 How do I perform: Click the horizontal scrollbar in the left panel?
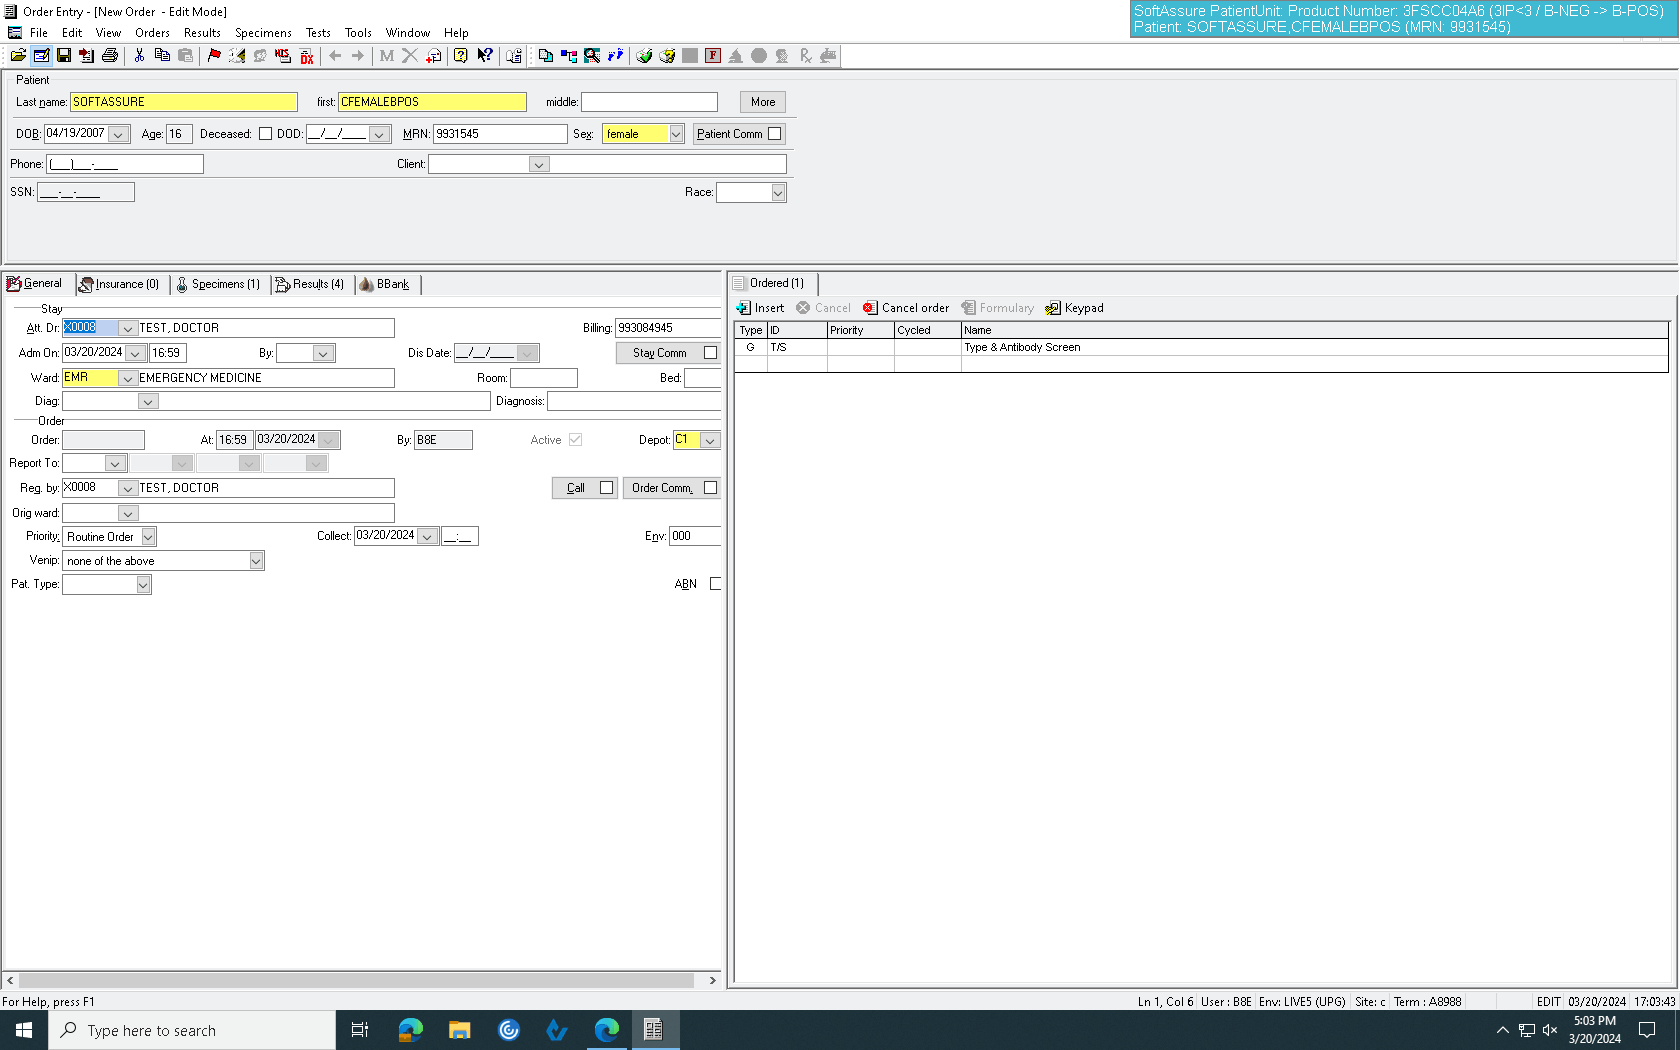tap(361, 981)
